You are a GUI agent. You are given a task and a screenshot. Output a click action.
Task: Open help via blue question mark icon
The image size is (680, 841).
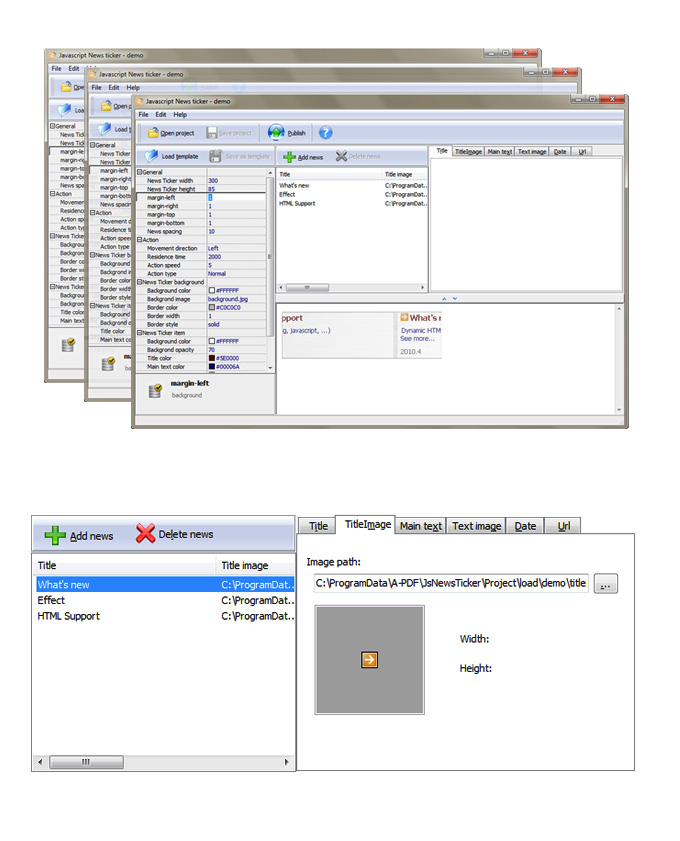[325, 133]
